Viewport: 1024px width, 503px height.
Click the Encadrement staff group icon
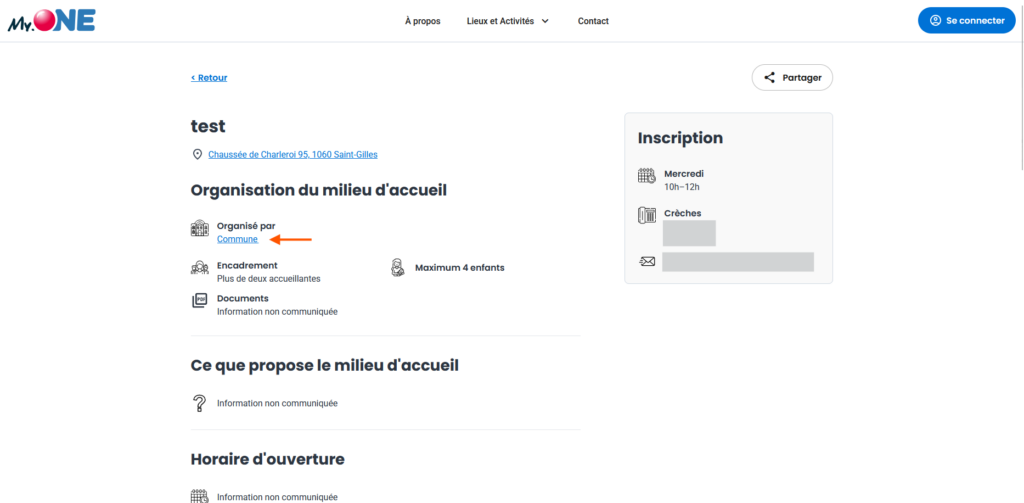(x=199, y=268)
